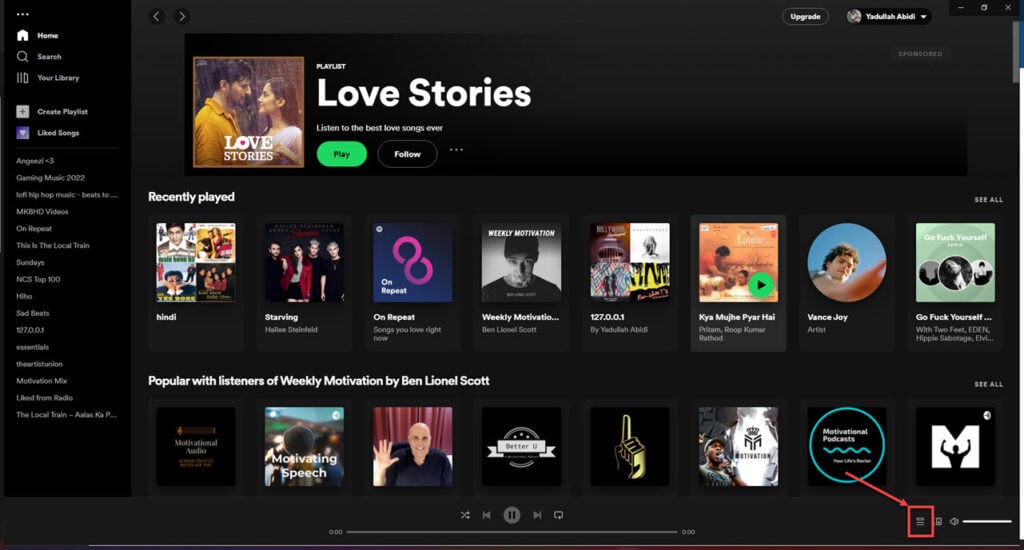See all Popular with listeners items
This screenshot has height=550, width=1024.
click(x=988, y=385)
